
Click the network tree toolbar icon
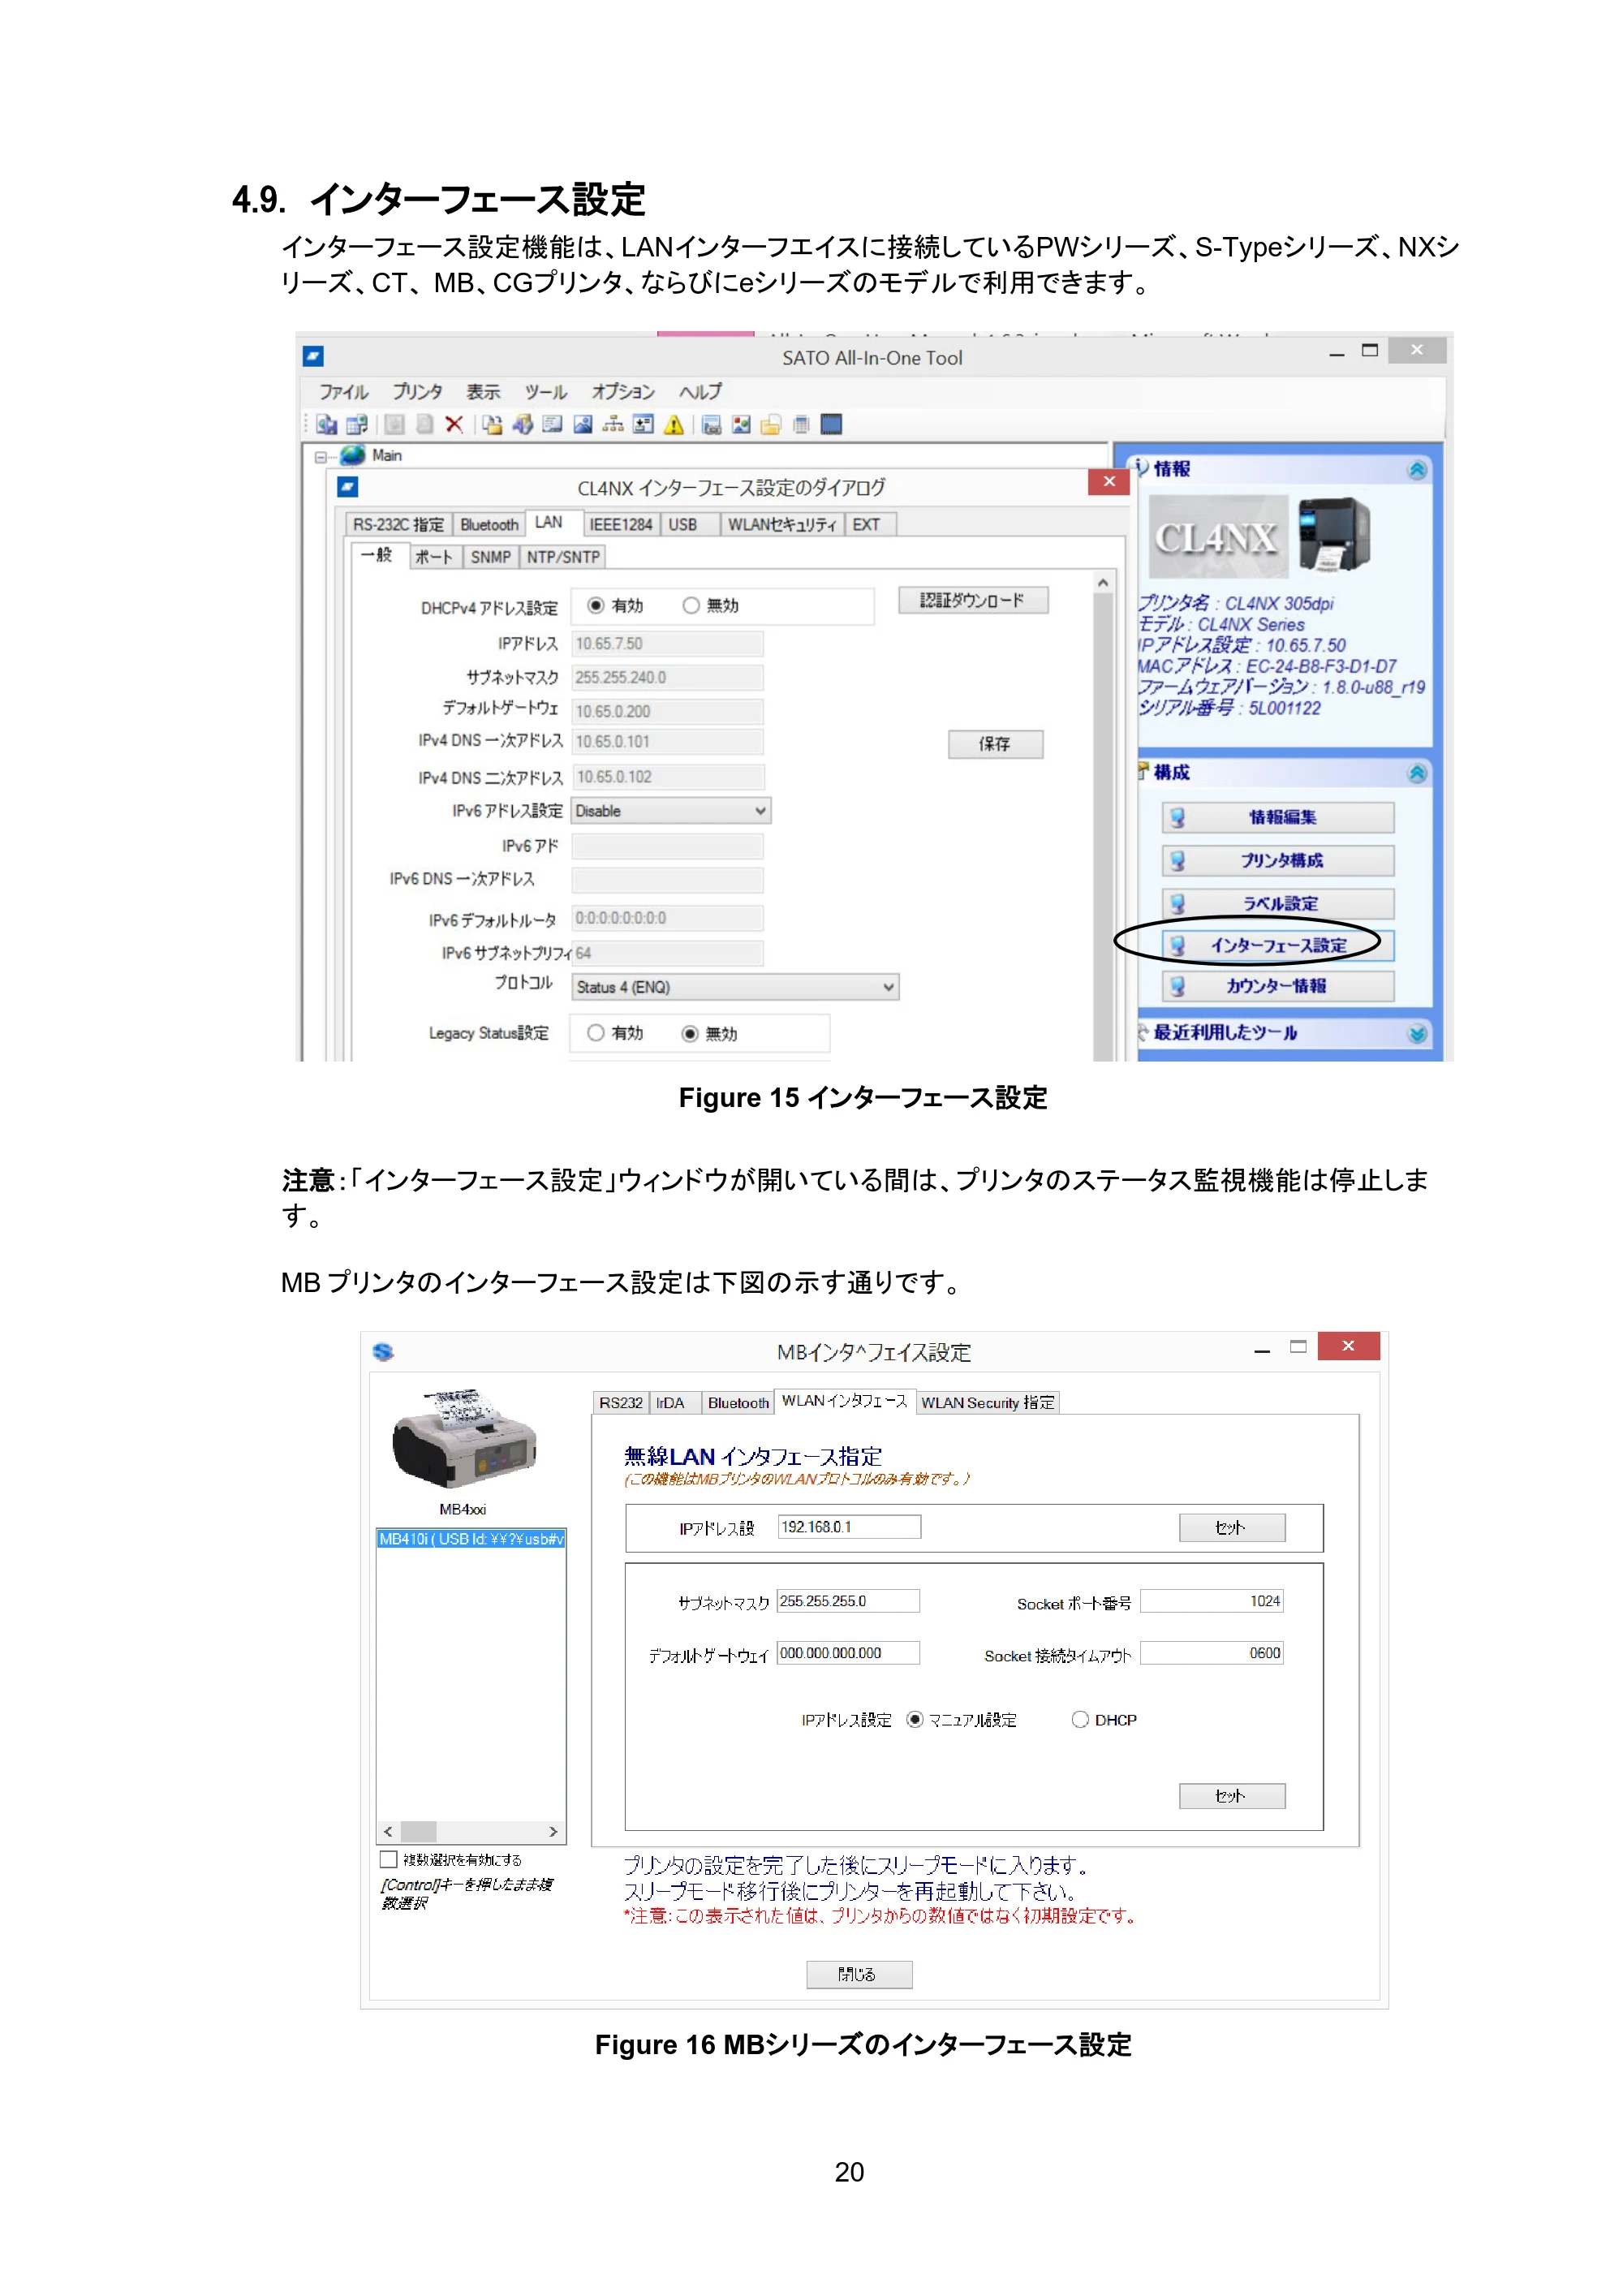pos(613,425)
